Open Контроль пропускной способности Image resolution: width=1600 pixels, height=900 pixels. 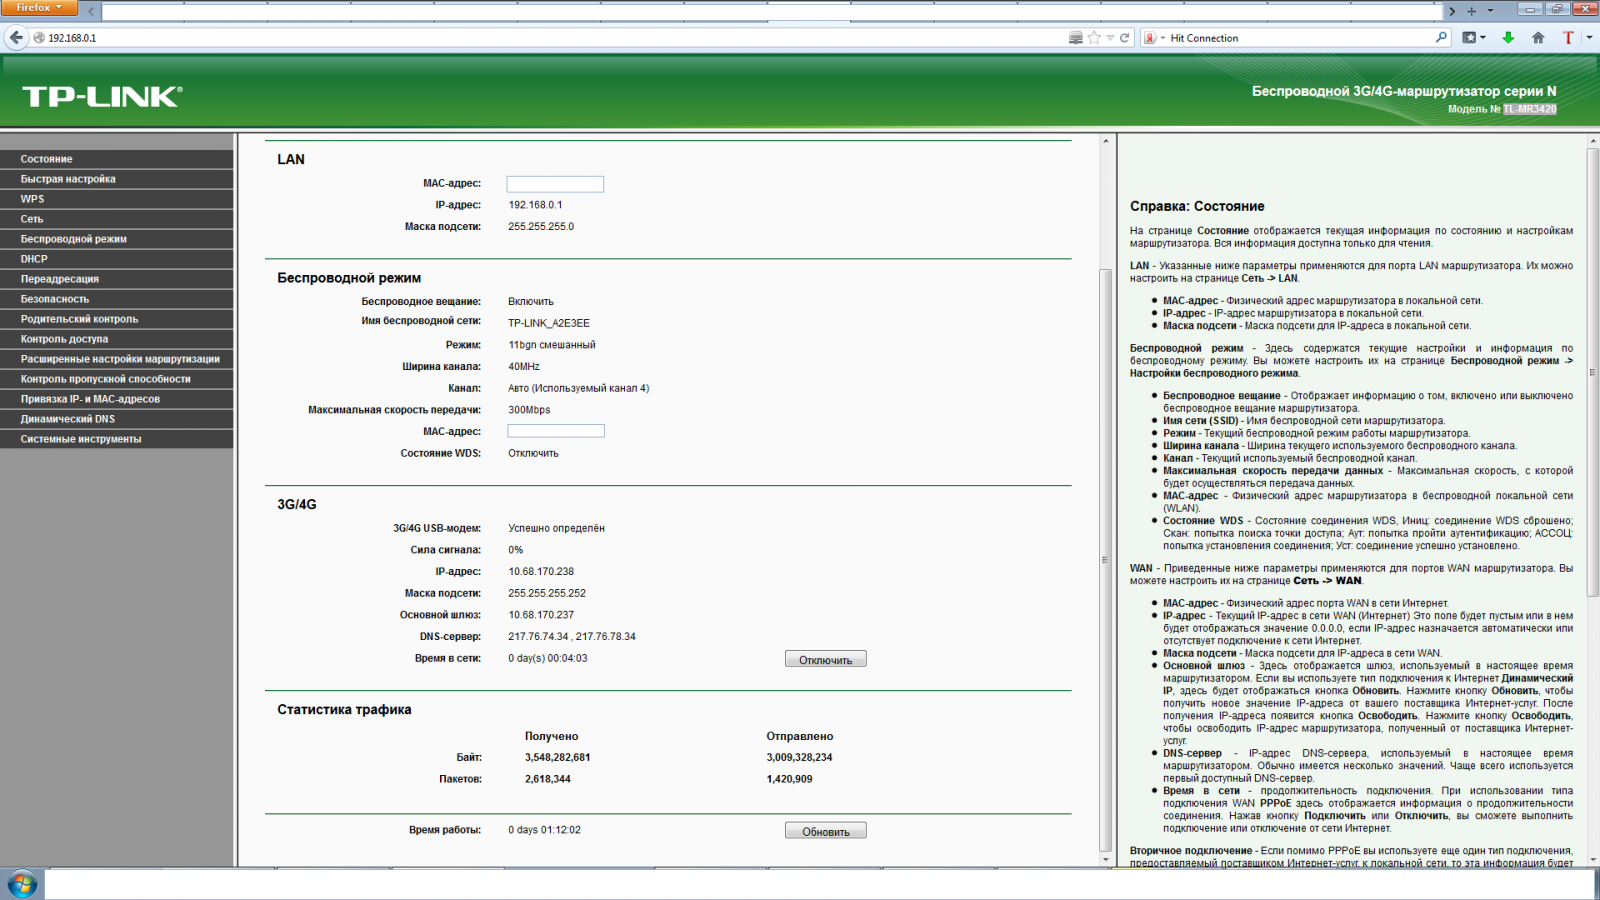pyautogui.click(x=117, y=379)
